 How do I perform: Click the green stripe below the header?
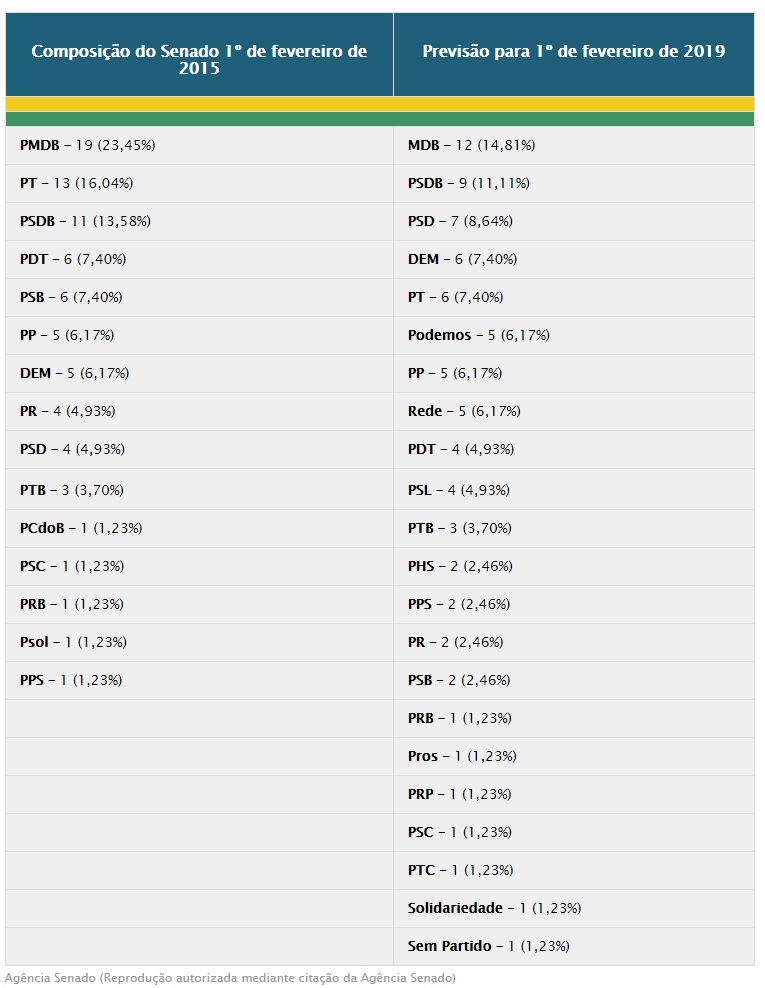tap(380, 119)
